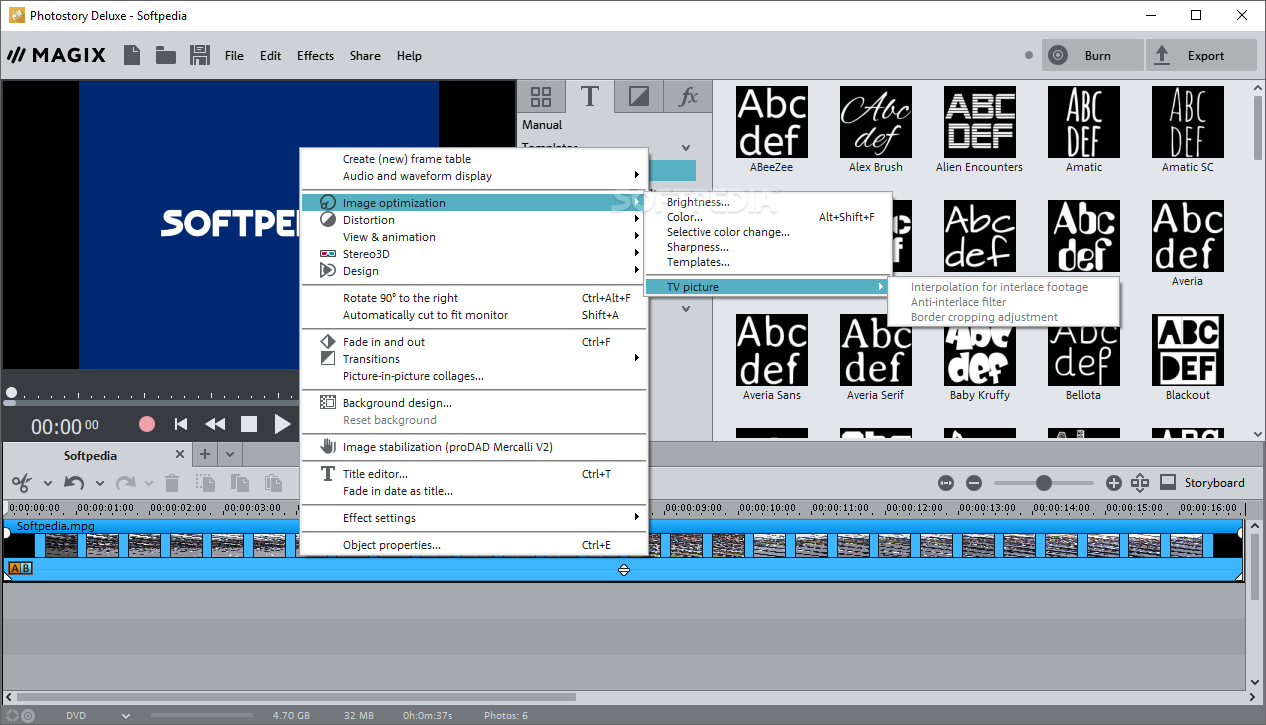Image resolution: width=1266 pixels, height=725 pixels.
Task: Stop playback with the square button
Action: coord(249,424)
